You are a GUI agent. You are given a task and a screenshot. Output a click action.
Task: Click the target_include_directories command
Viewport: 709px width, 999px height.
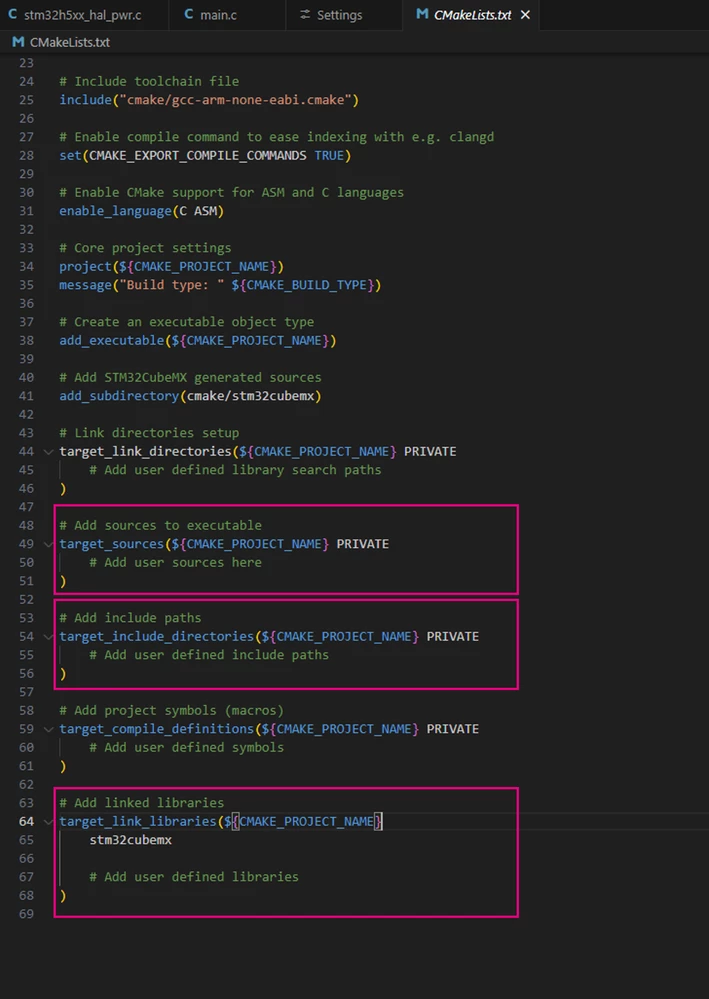tap(157, 636)
